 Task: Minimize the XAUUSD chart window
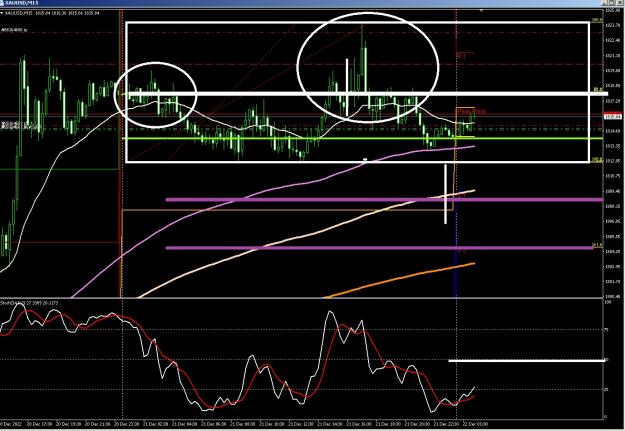605,3
